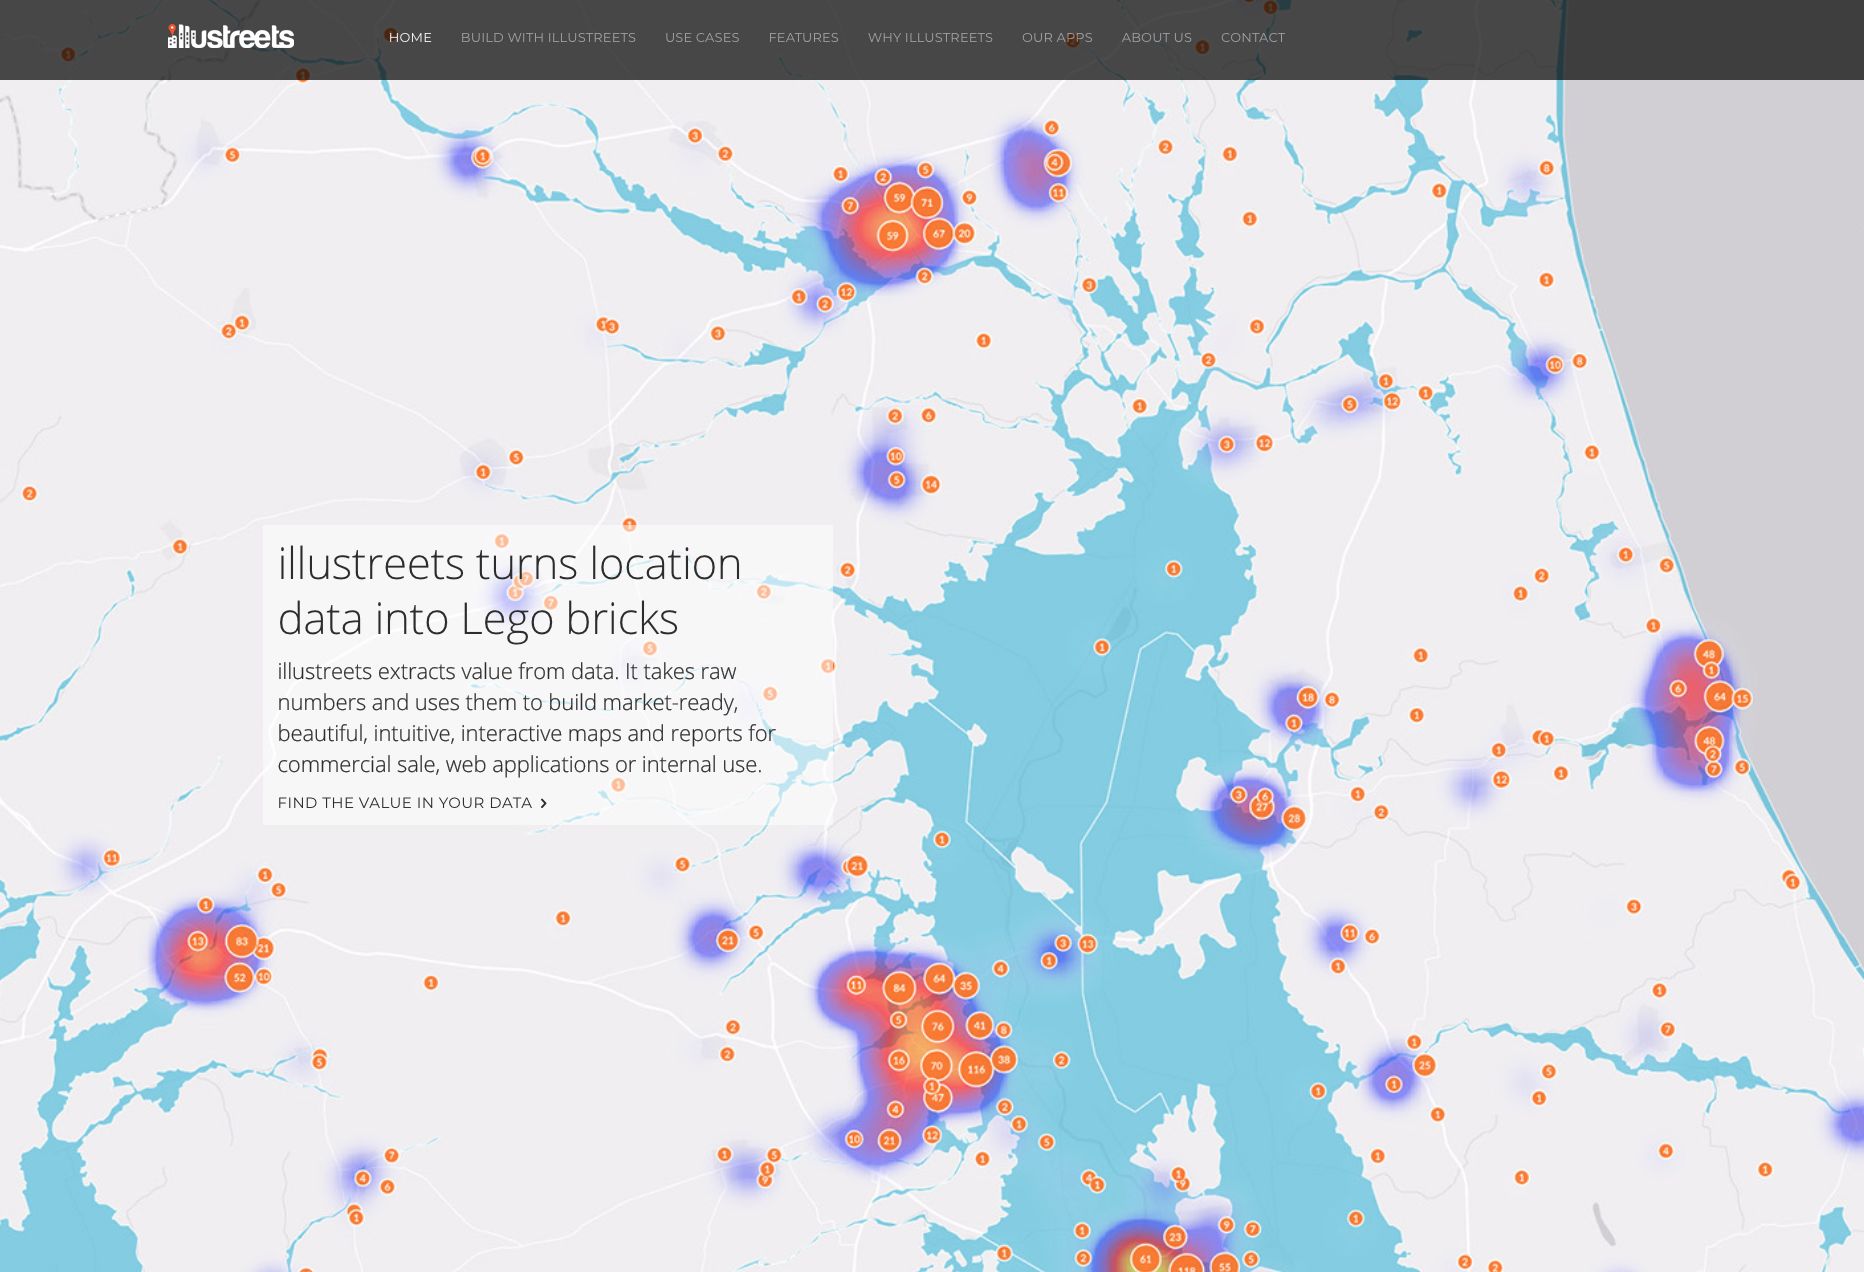Select the cluster marker numbered 76
The height and width of the screenshot is (1272, 1864).
(x=937, y=1026)
